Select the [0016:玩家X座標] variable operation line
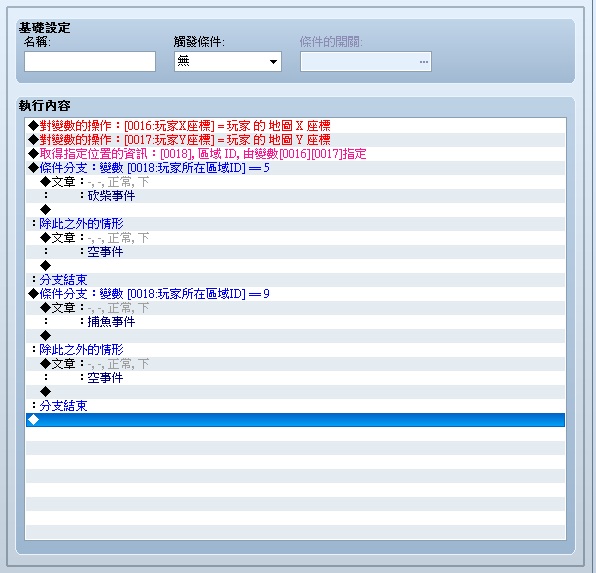The image size is (596, 573). click(x=295, y=125)
